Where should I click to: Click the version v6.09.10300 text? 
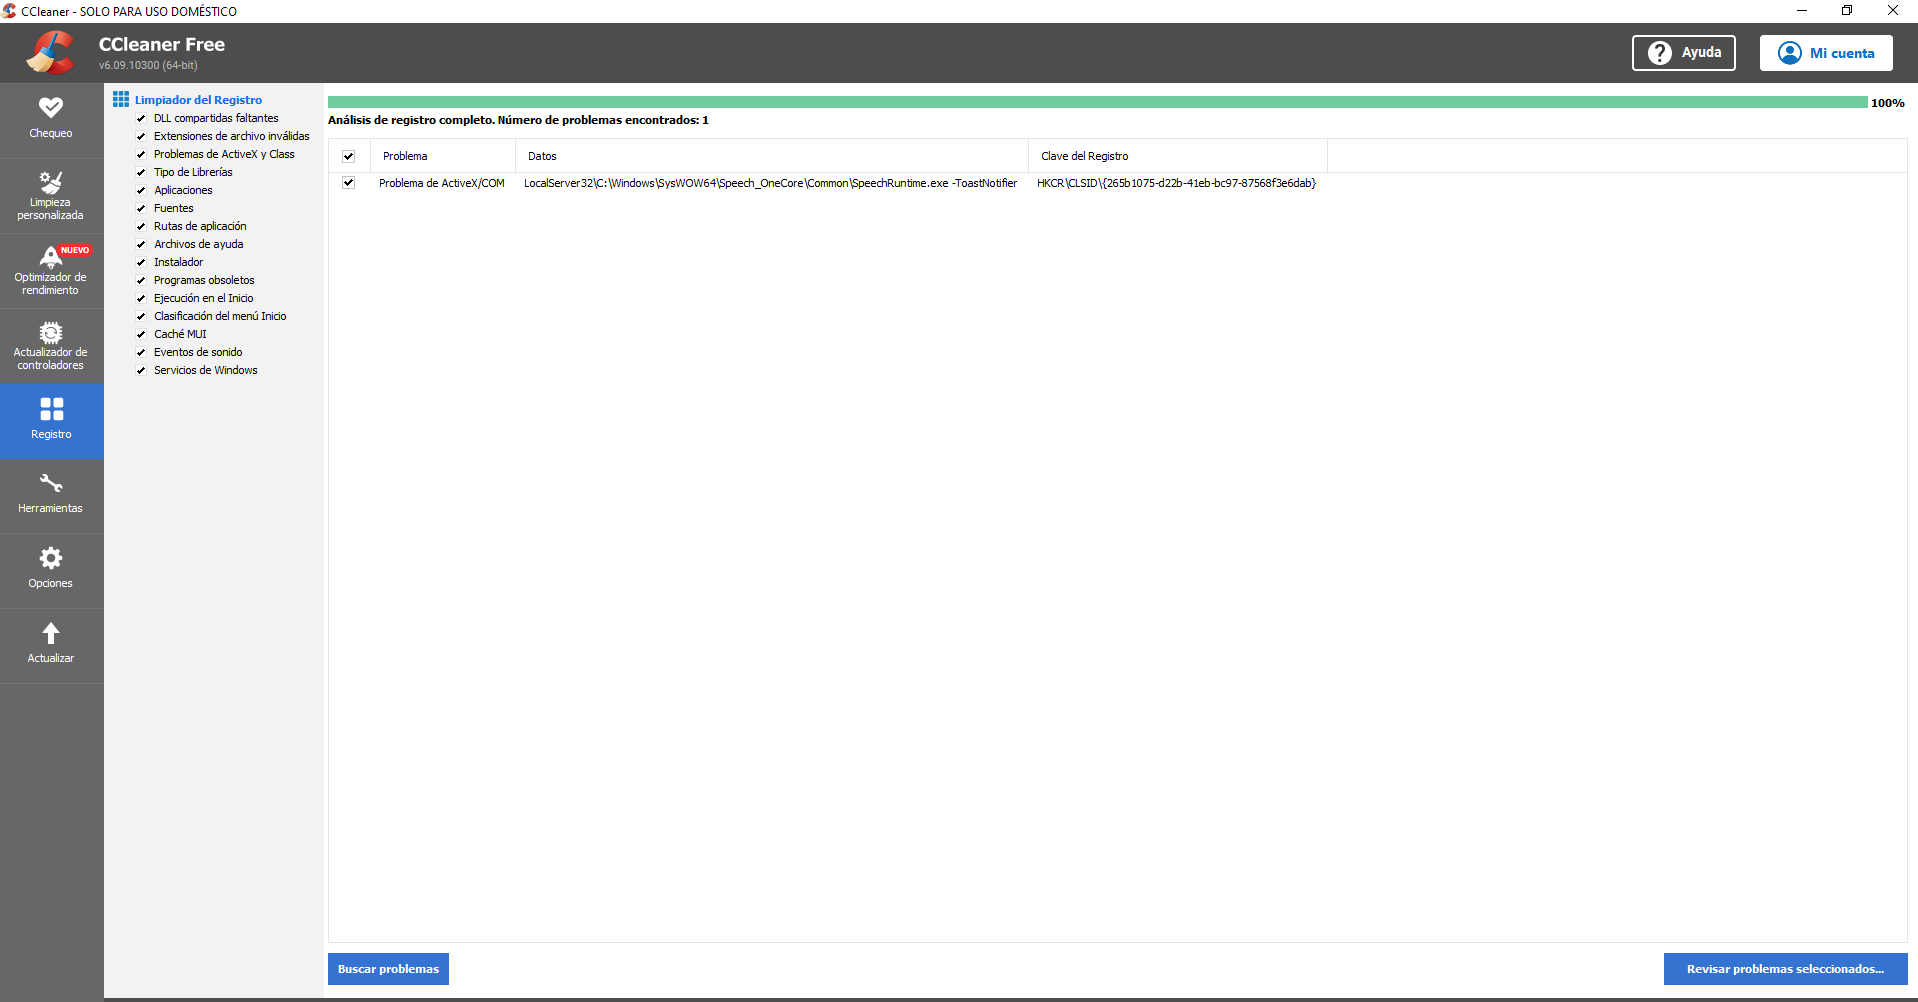click(148, 65)
